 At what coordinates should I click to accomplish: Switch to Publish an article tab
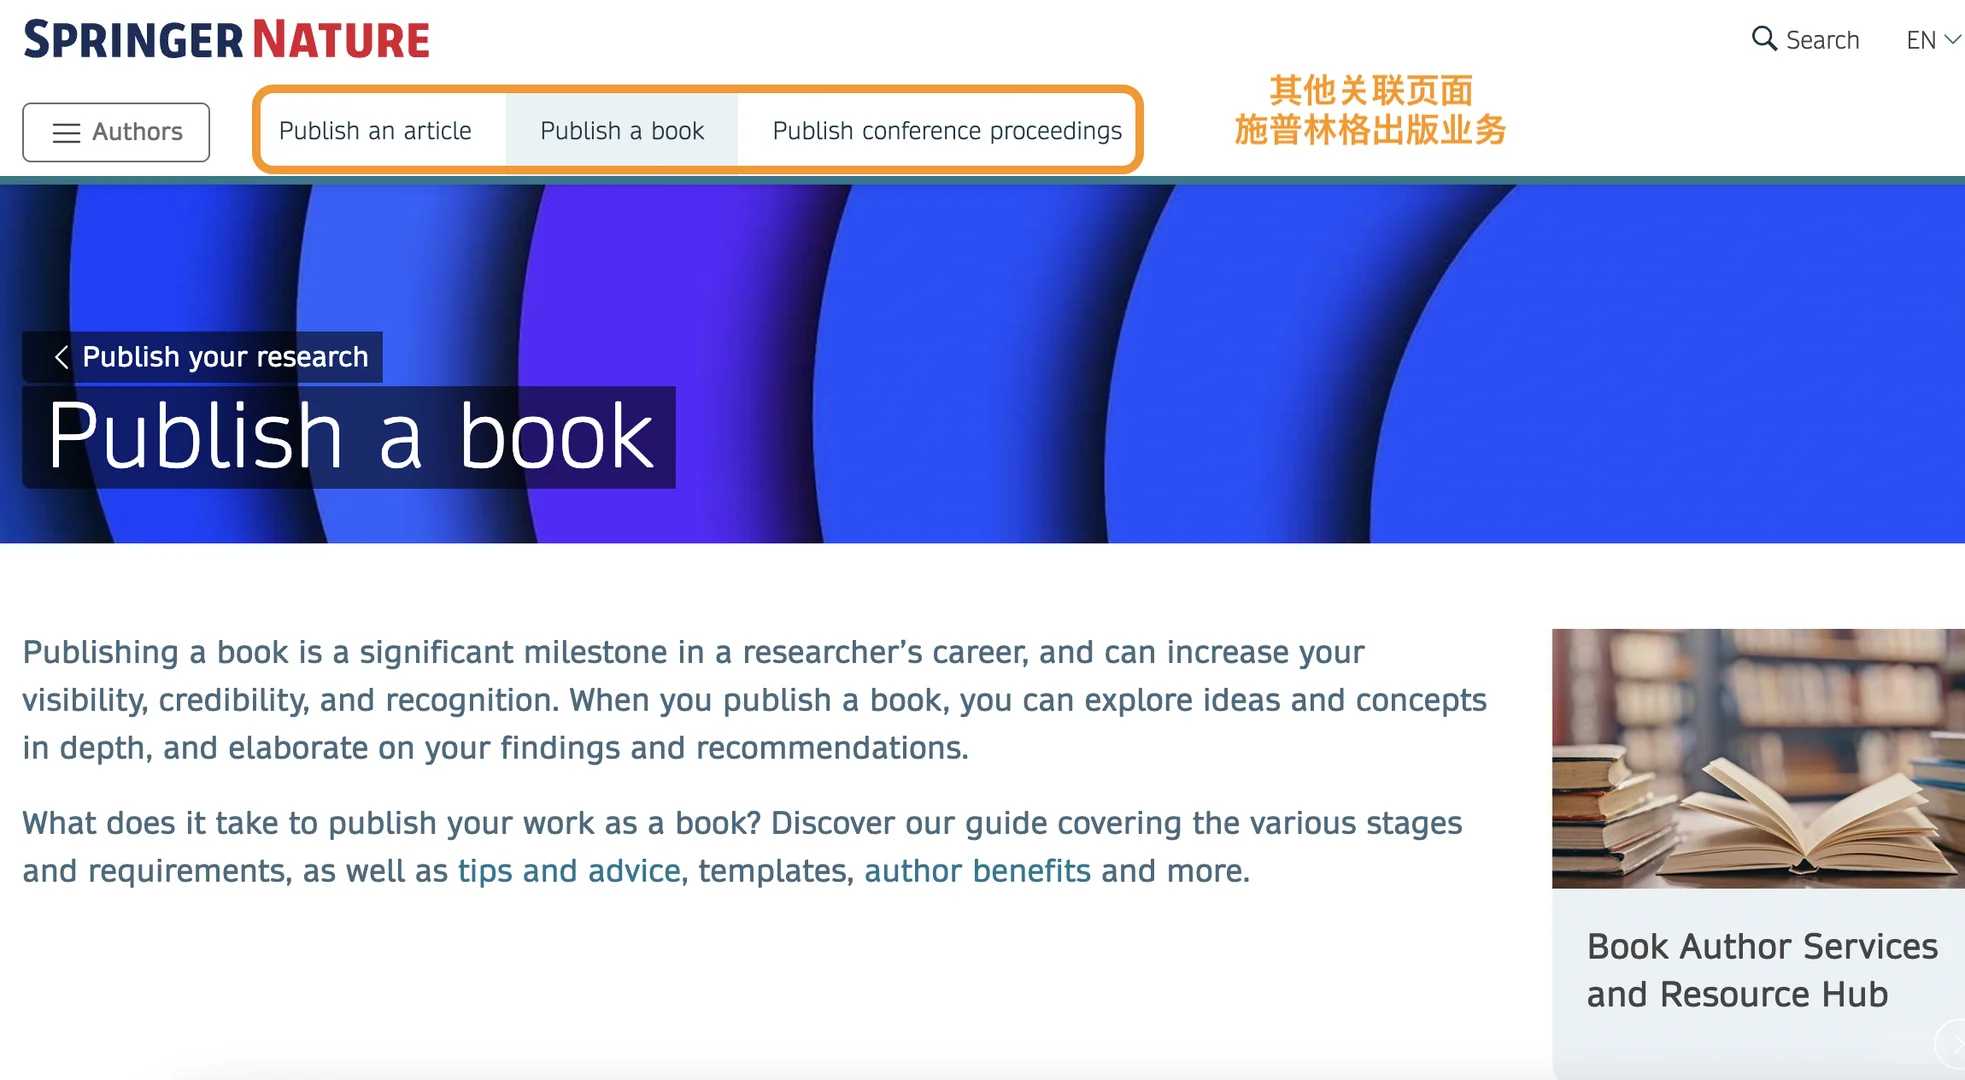tap(375, 131)
